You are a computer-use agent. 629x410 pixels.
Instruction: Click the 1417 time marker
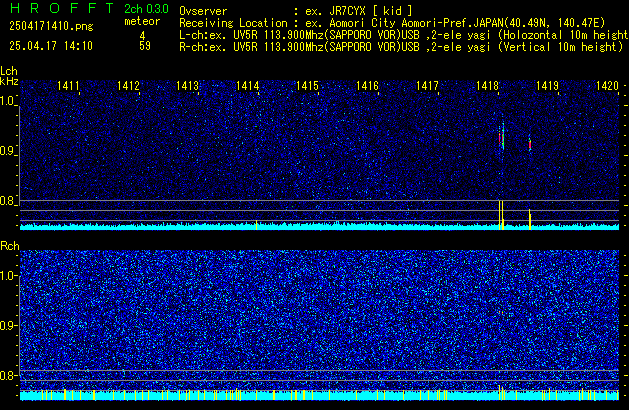427,86
